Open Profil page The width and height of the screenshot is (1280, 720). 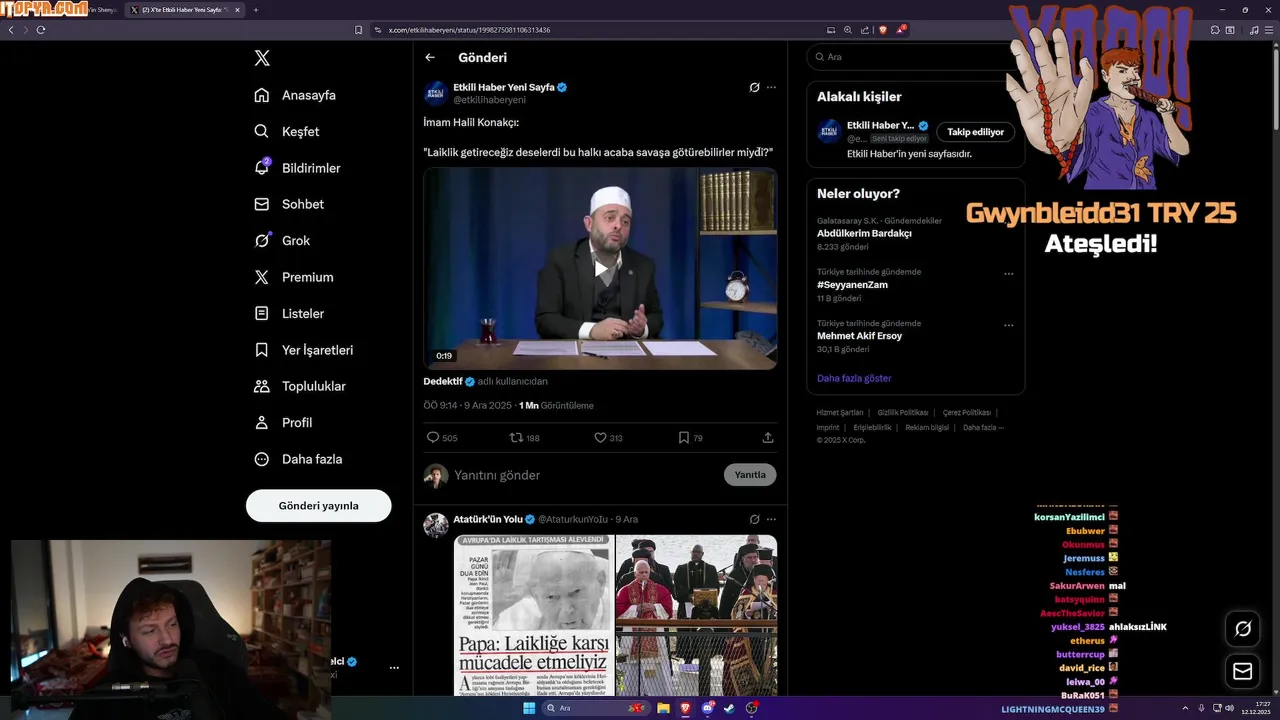[283, 422]
